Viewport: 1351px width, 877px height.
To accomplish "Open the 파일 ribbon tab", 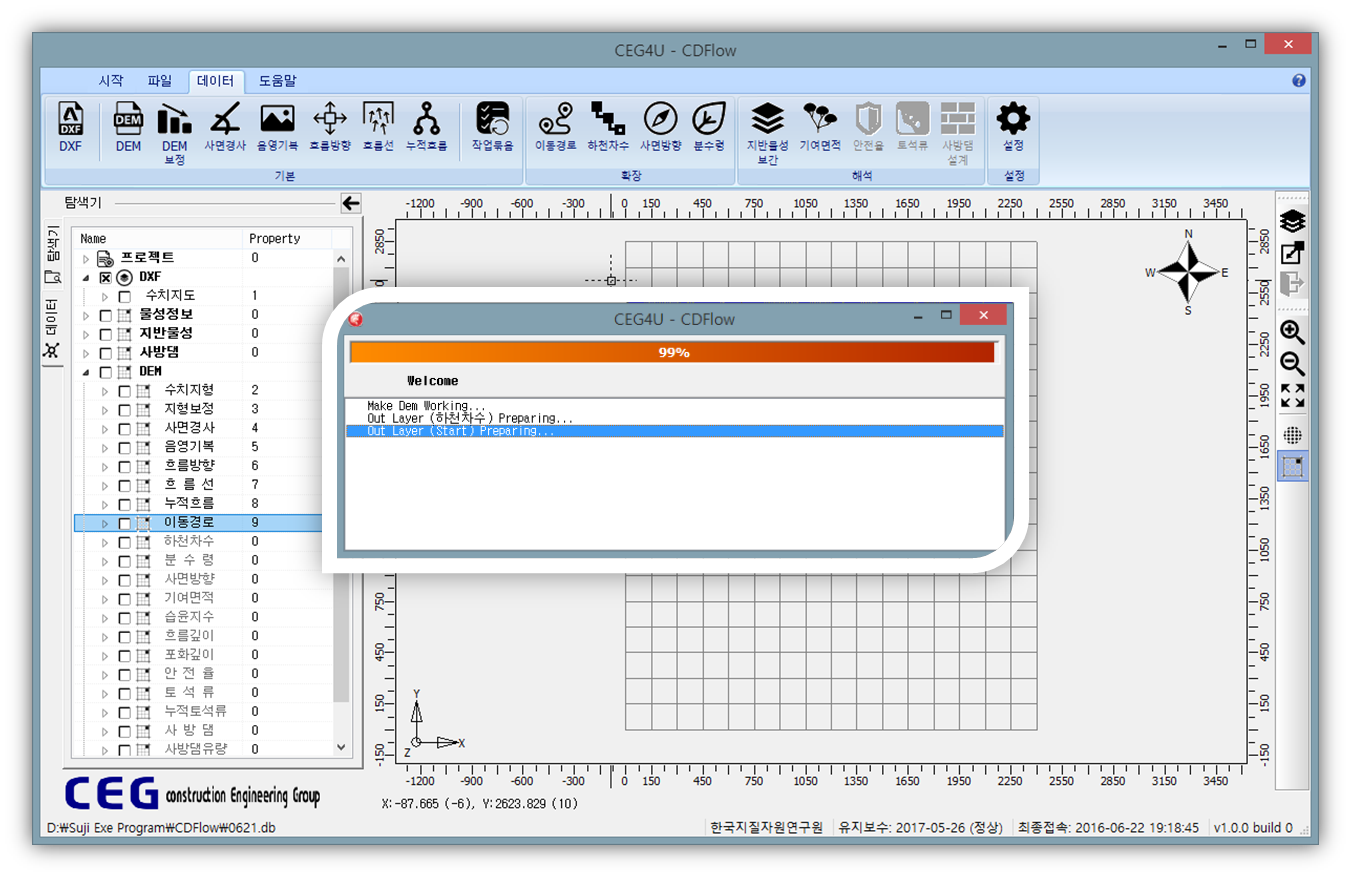I will (x=159, y=81).
